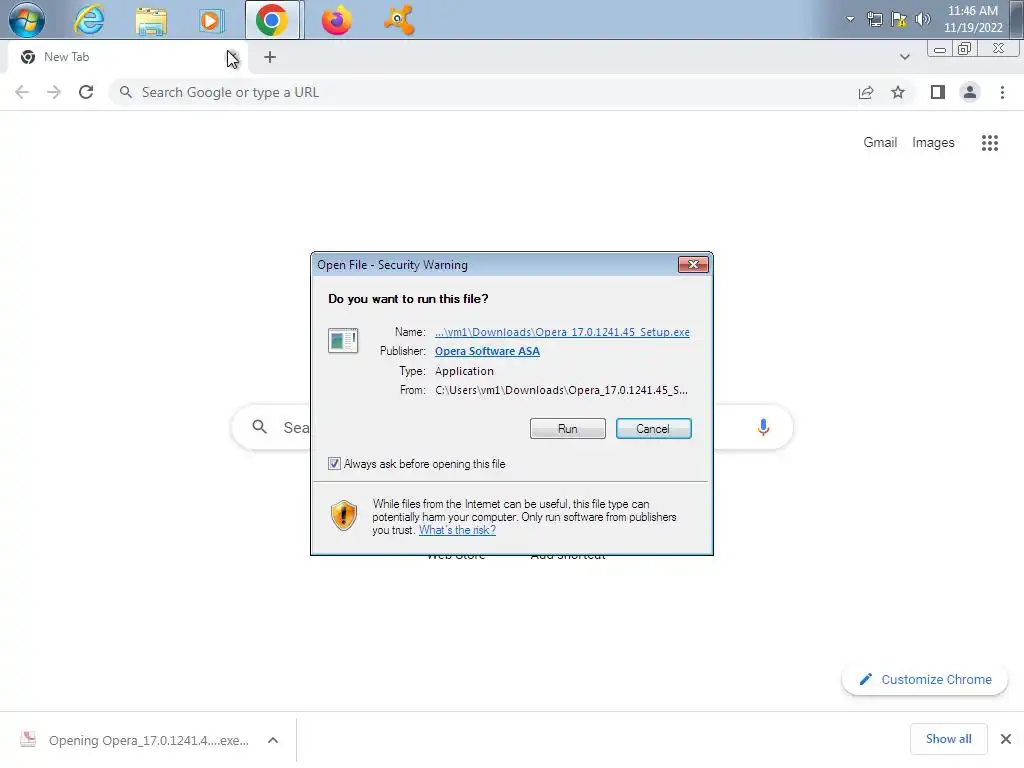
Task: Open Windows Explorer from the taskbar
Action: [x=151, y=20]
